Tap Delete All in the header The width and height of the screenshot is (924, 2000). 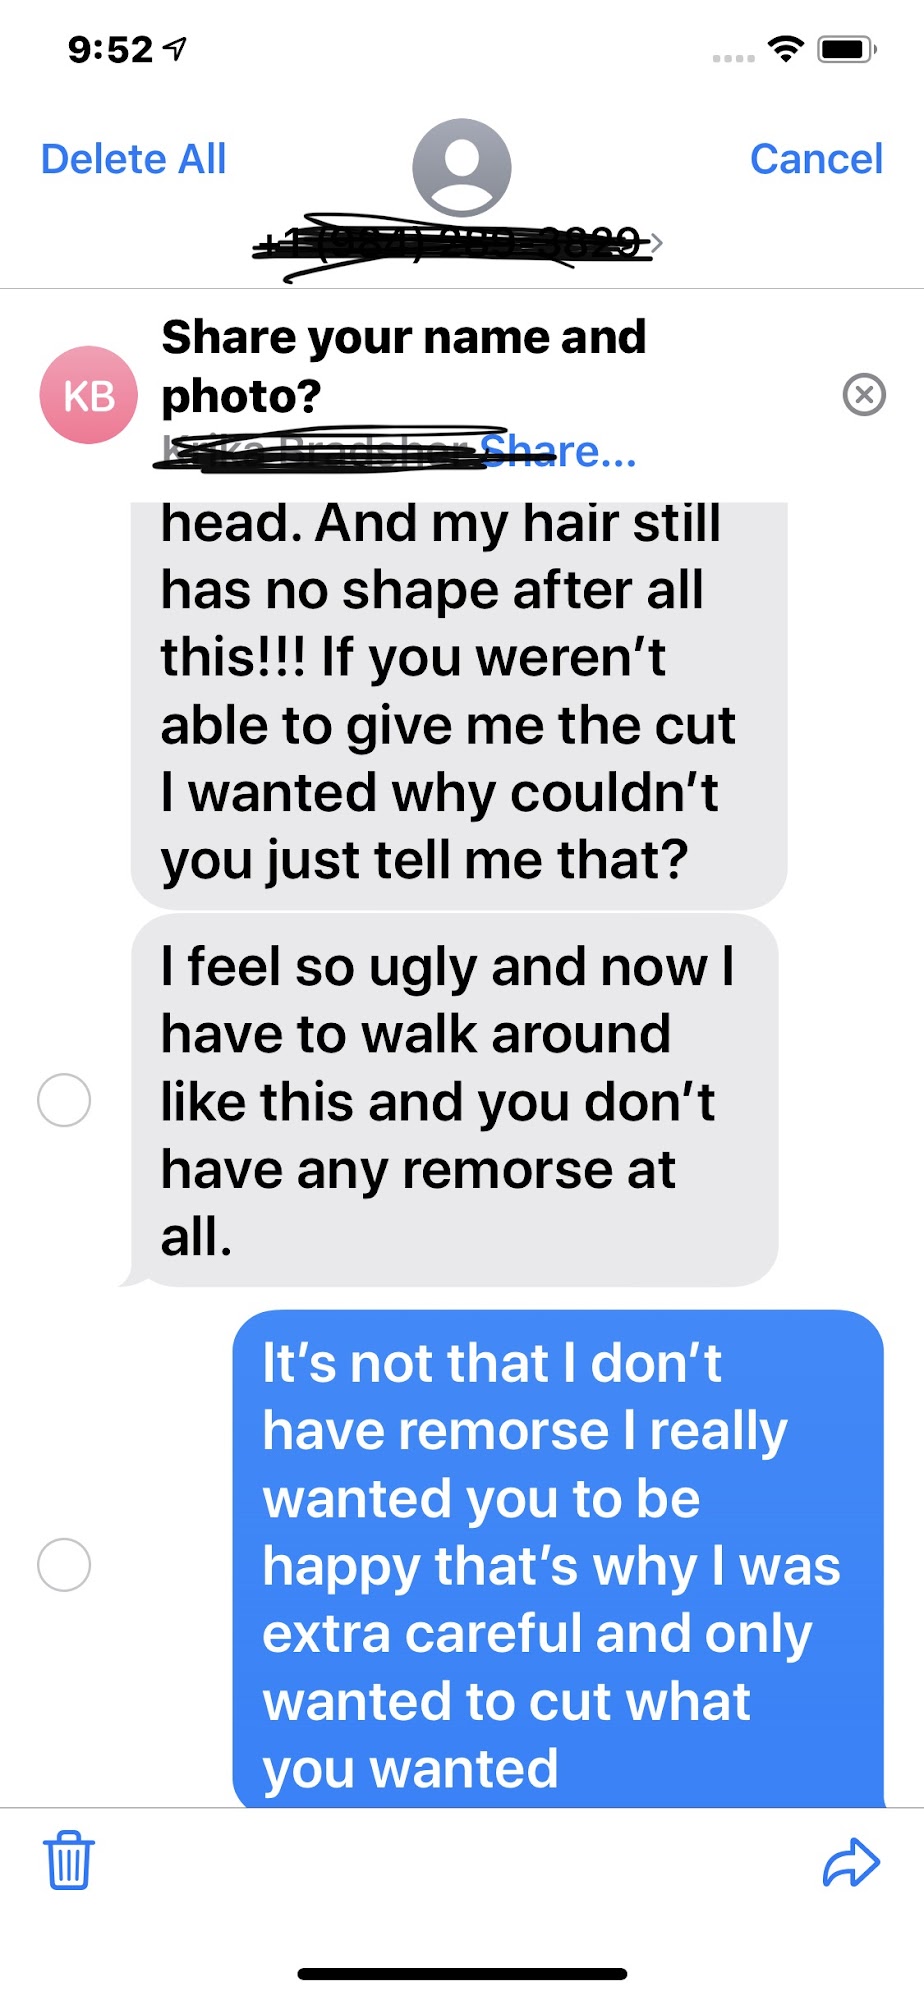coord(133,159)
